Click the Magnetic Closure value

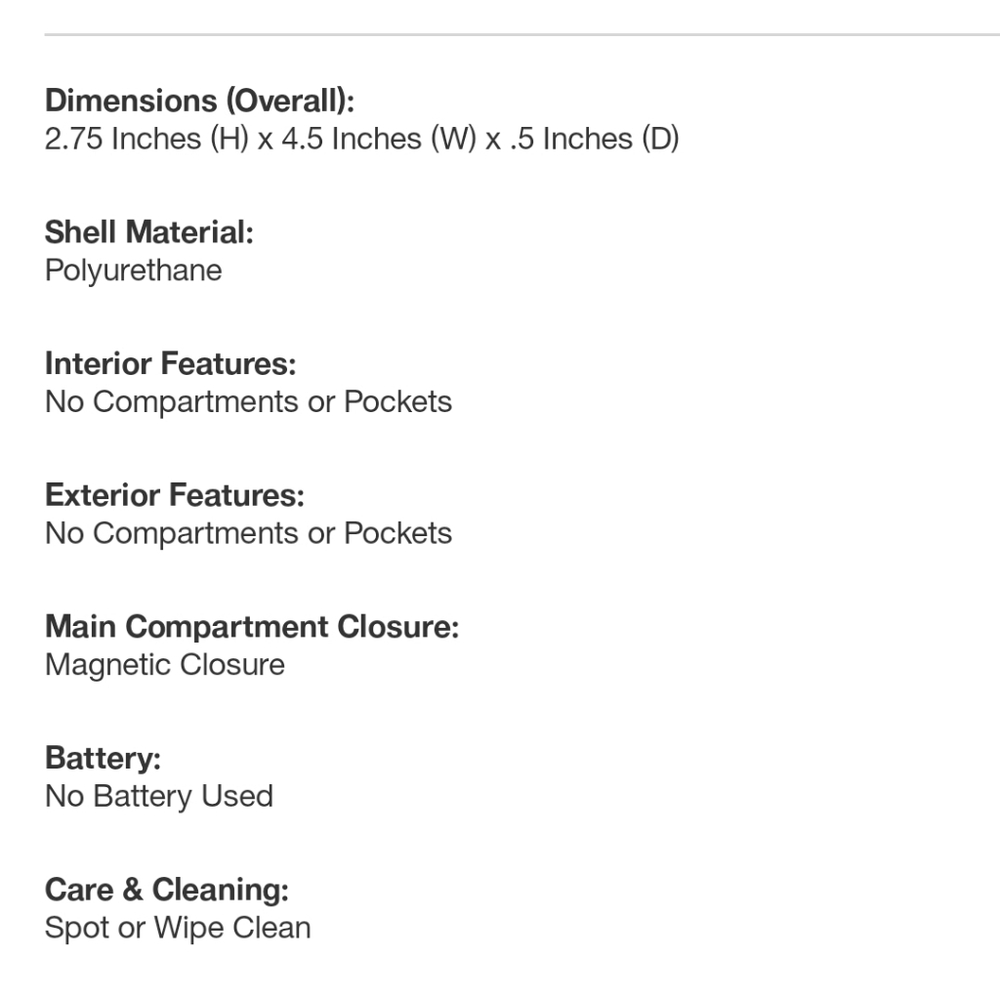pyautogui.click(x=165, y=665)
